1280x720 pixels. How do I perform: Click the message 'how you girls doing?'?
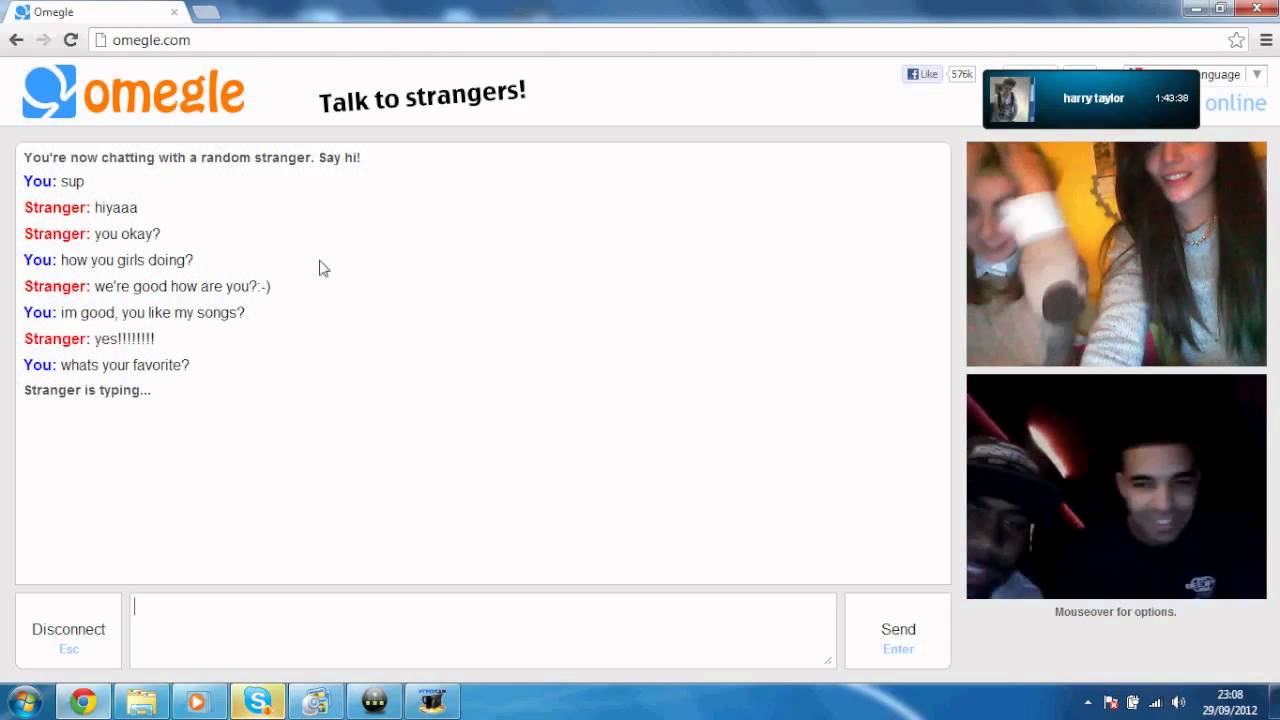127,260
